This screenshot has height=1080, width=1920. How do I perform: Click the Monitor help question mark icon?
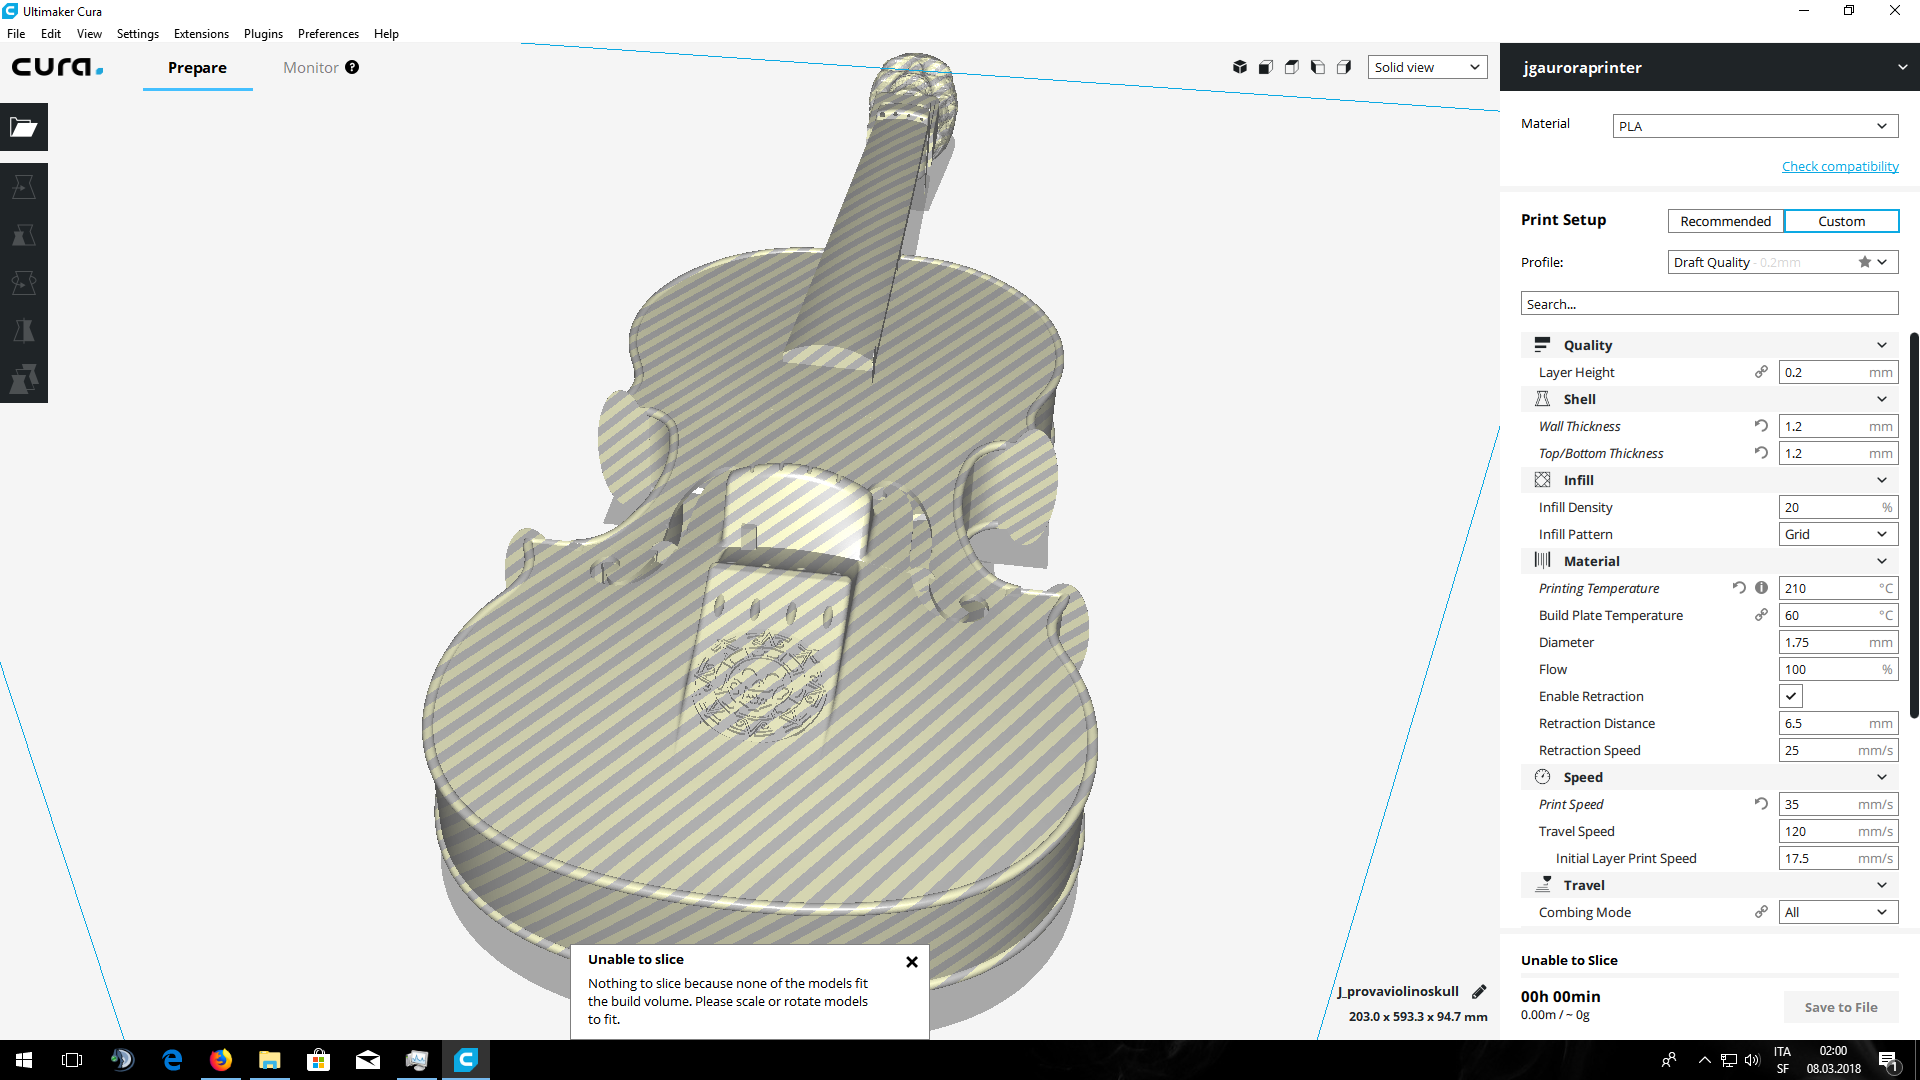coord(352,67)
